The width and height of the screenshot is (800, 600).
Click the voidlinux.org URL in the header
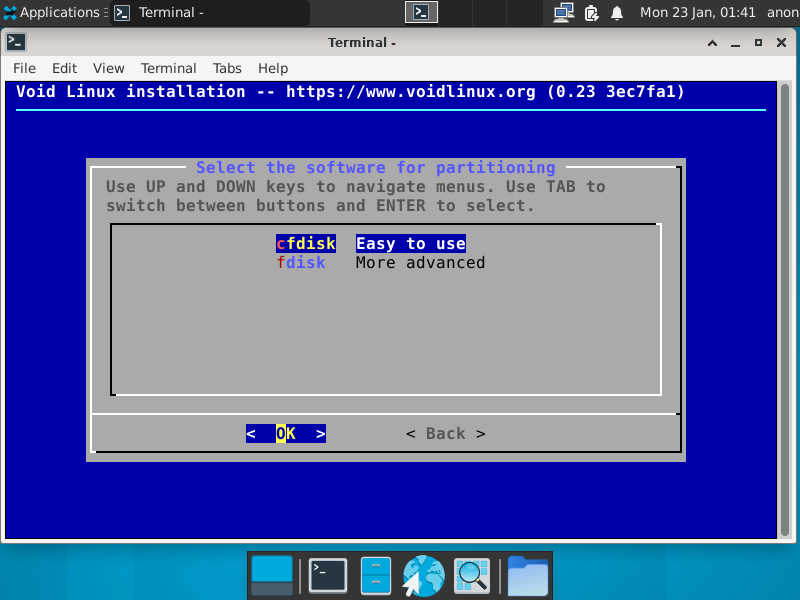(411, 92)
